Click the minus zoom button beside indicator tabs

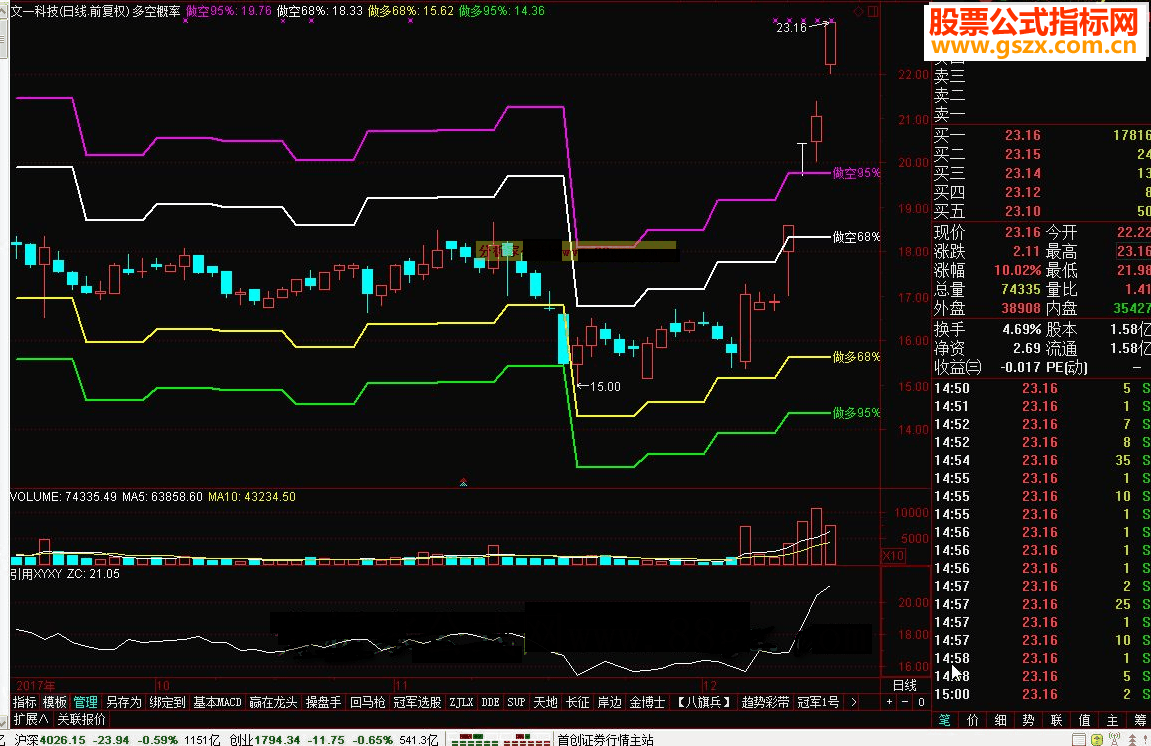[x=905, y=702]
